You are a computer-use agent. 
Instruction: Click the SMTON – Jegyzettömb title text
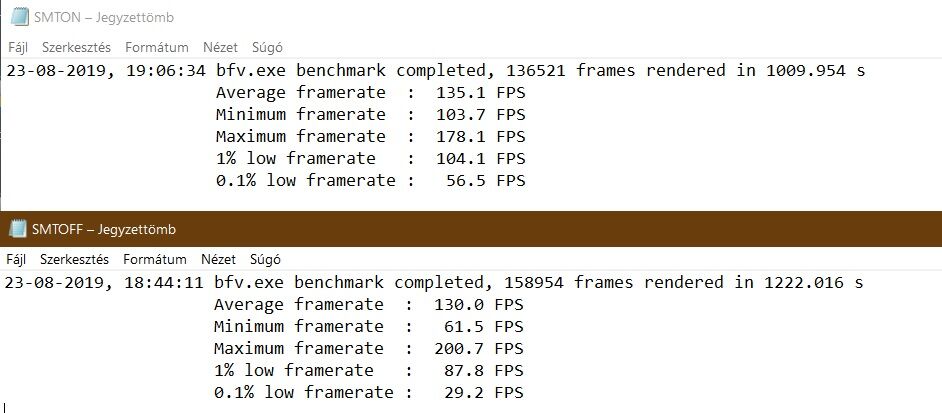104,17
